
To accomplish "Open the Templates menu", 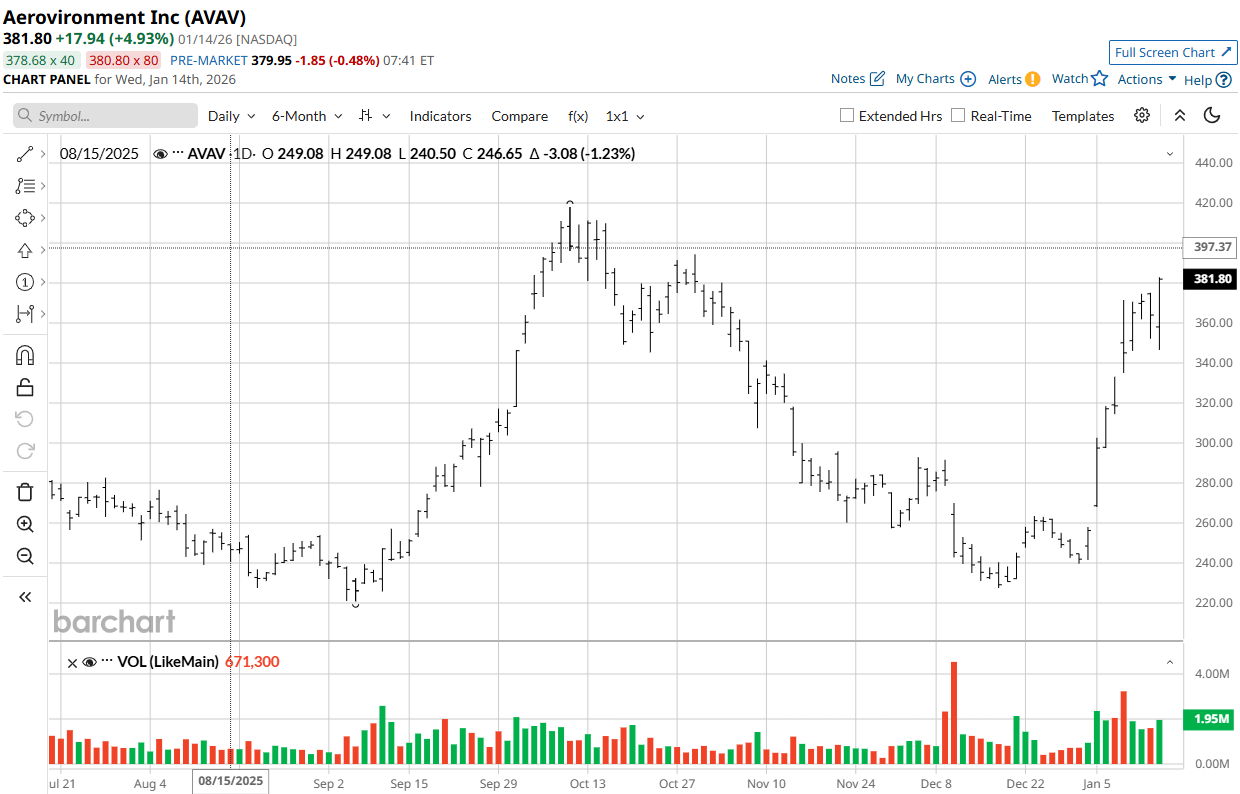I will click(x=1083, y=116).
